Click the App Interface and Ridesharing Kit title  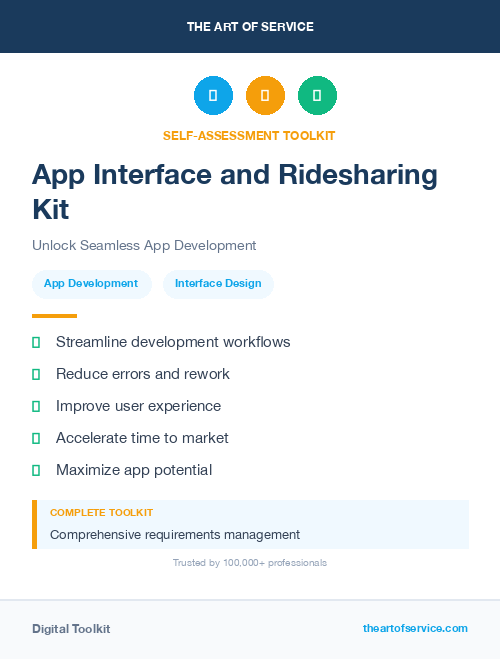pos(235,192)
